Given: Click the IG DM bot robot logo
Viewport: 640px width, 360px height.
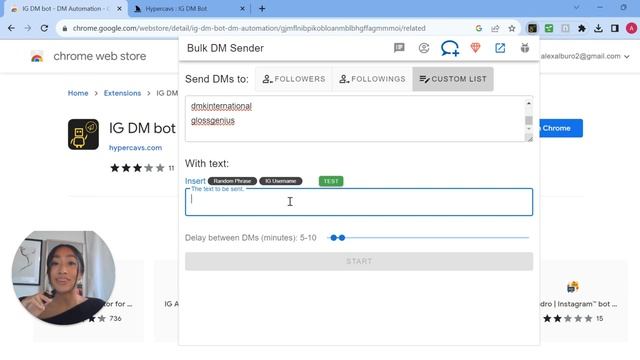Looking at the screenshot, I should click(x=83, y=134).
